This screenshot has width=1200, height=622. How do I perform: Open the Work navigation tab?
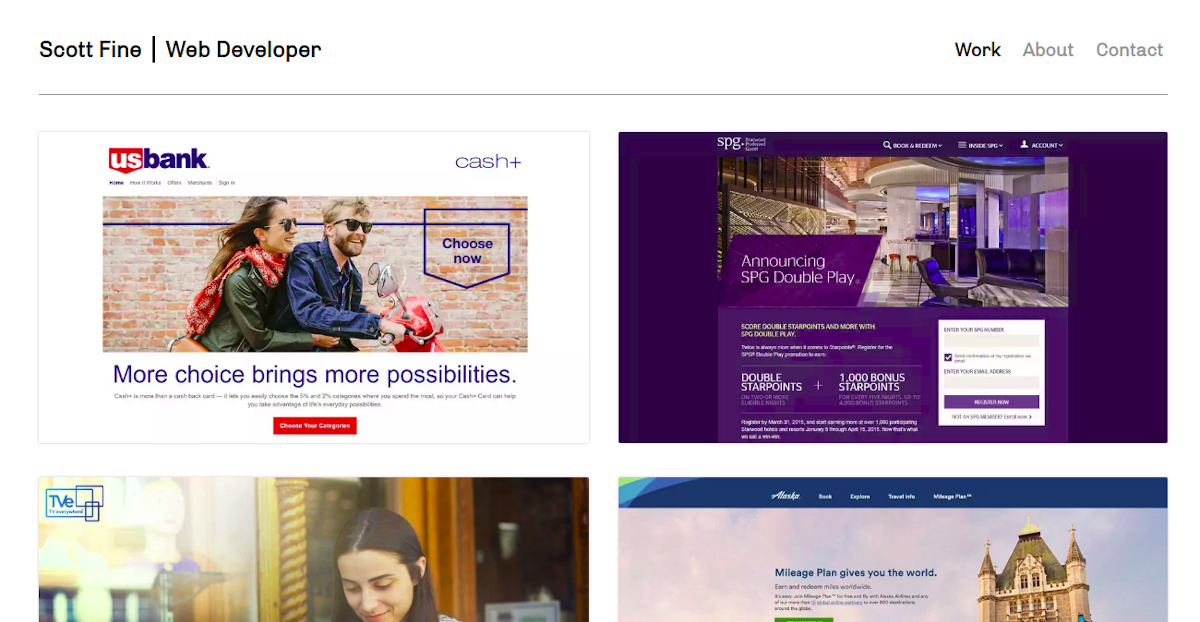tap(977, 50)
